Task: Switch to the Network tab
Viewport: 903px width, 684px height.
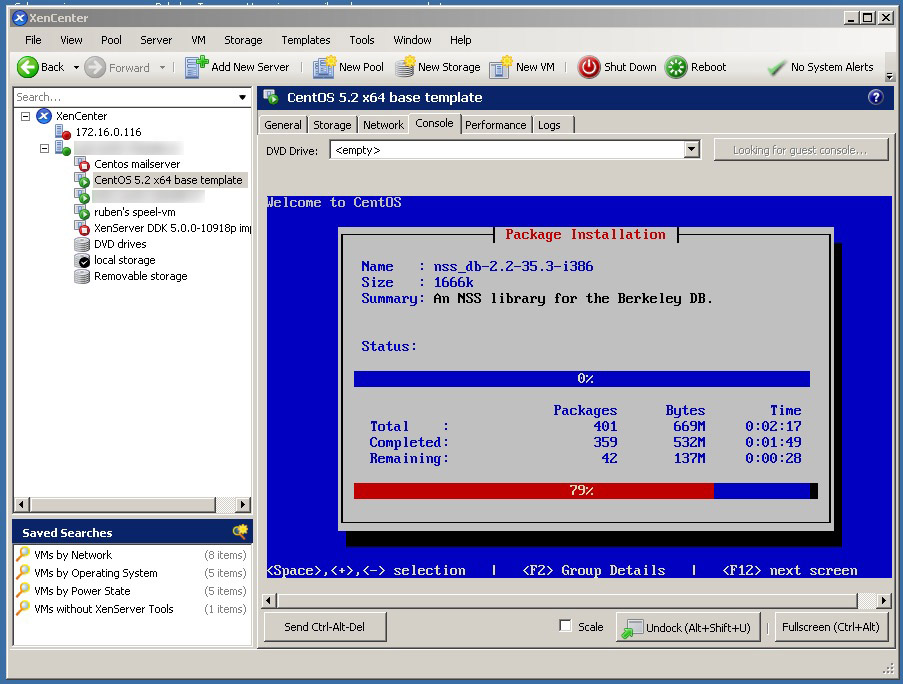Action: [x=384, y=125]
